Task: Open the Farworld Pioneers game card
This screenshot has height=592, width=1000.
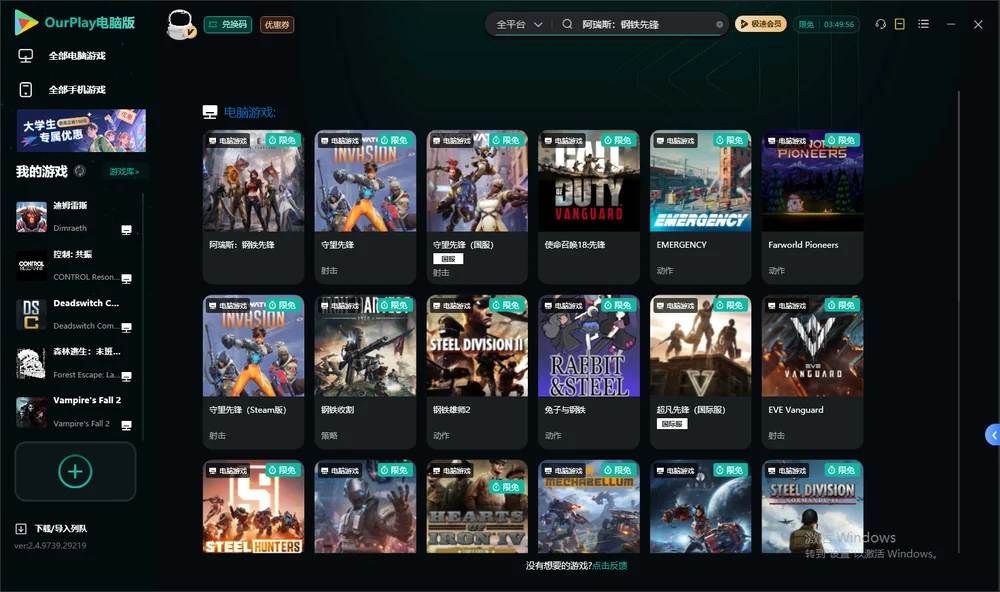Action: 812,207
